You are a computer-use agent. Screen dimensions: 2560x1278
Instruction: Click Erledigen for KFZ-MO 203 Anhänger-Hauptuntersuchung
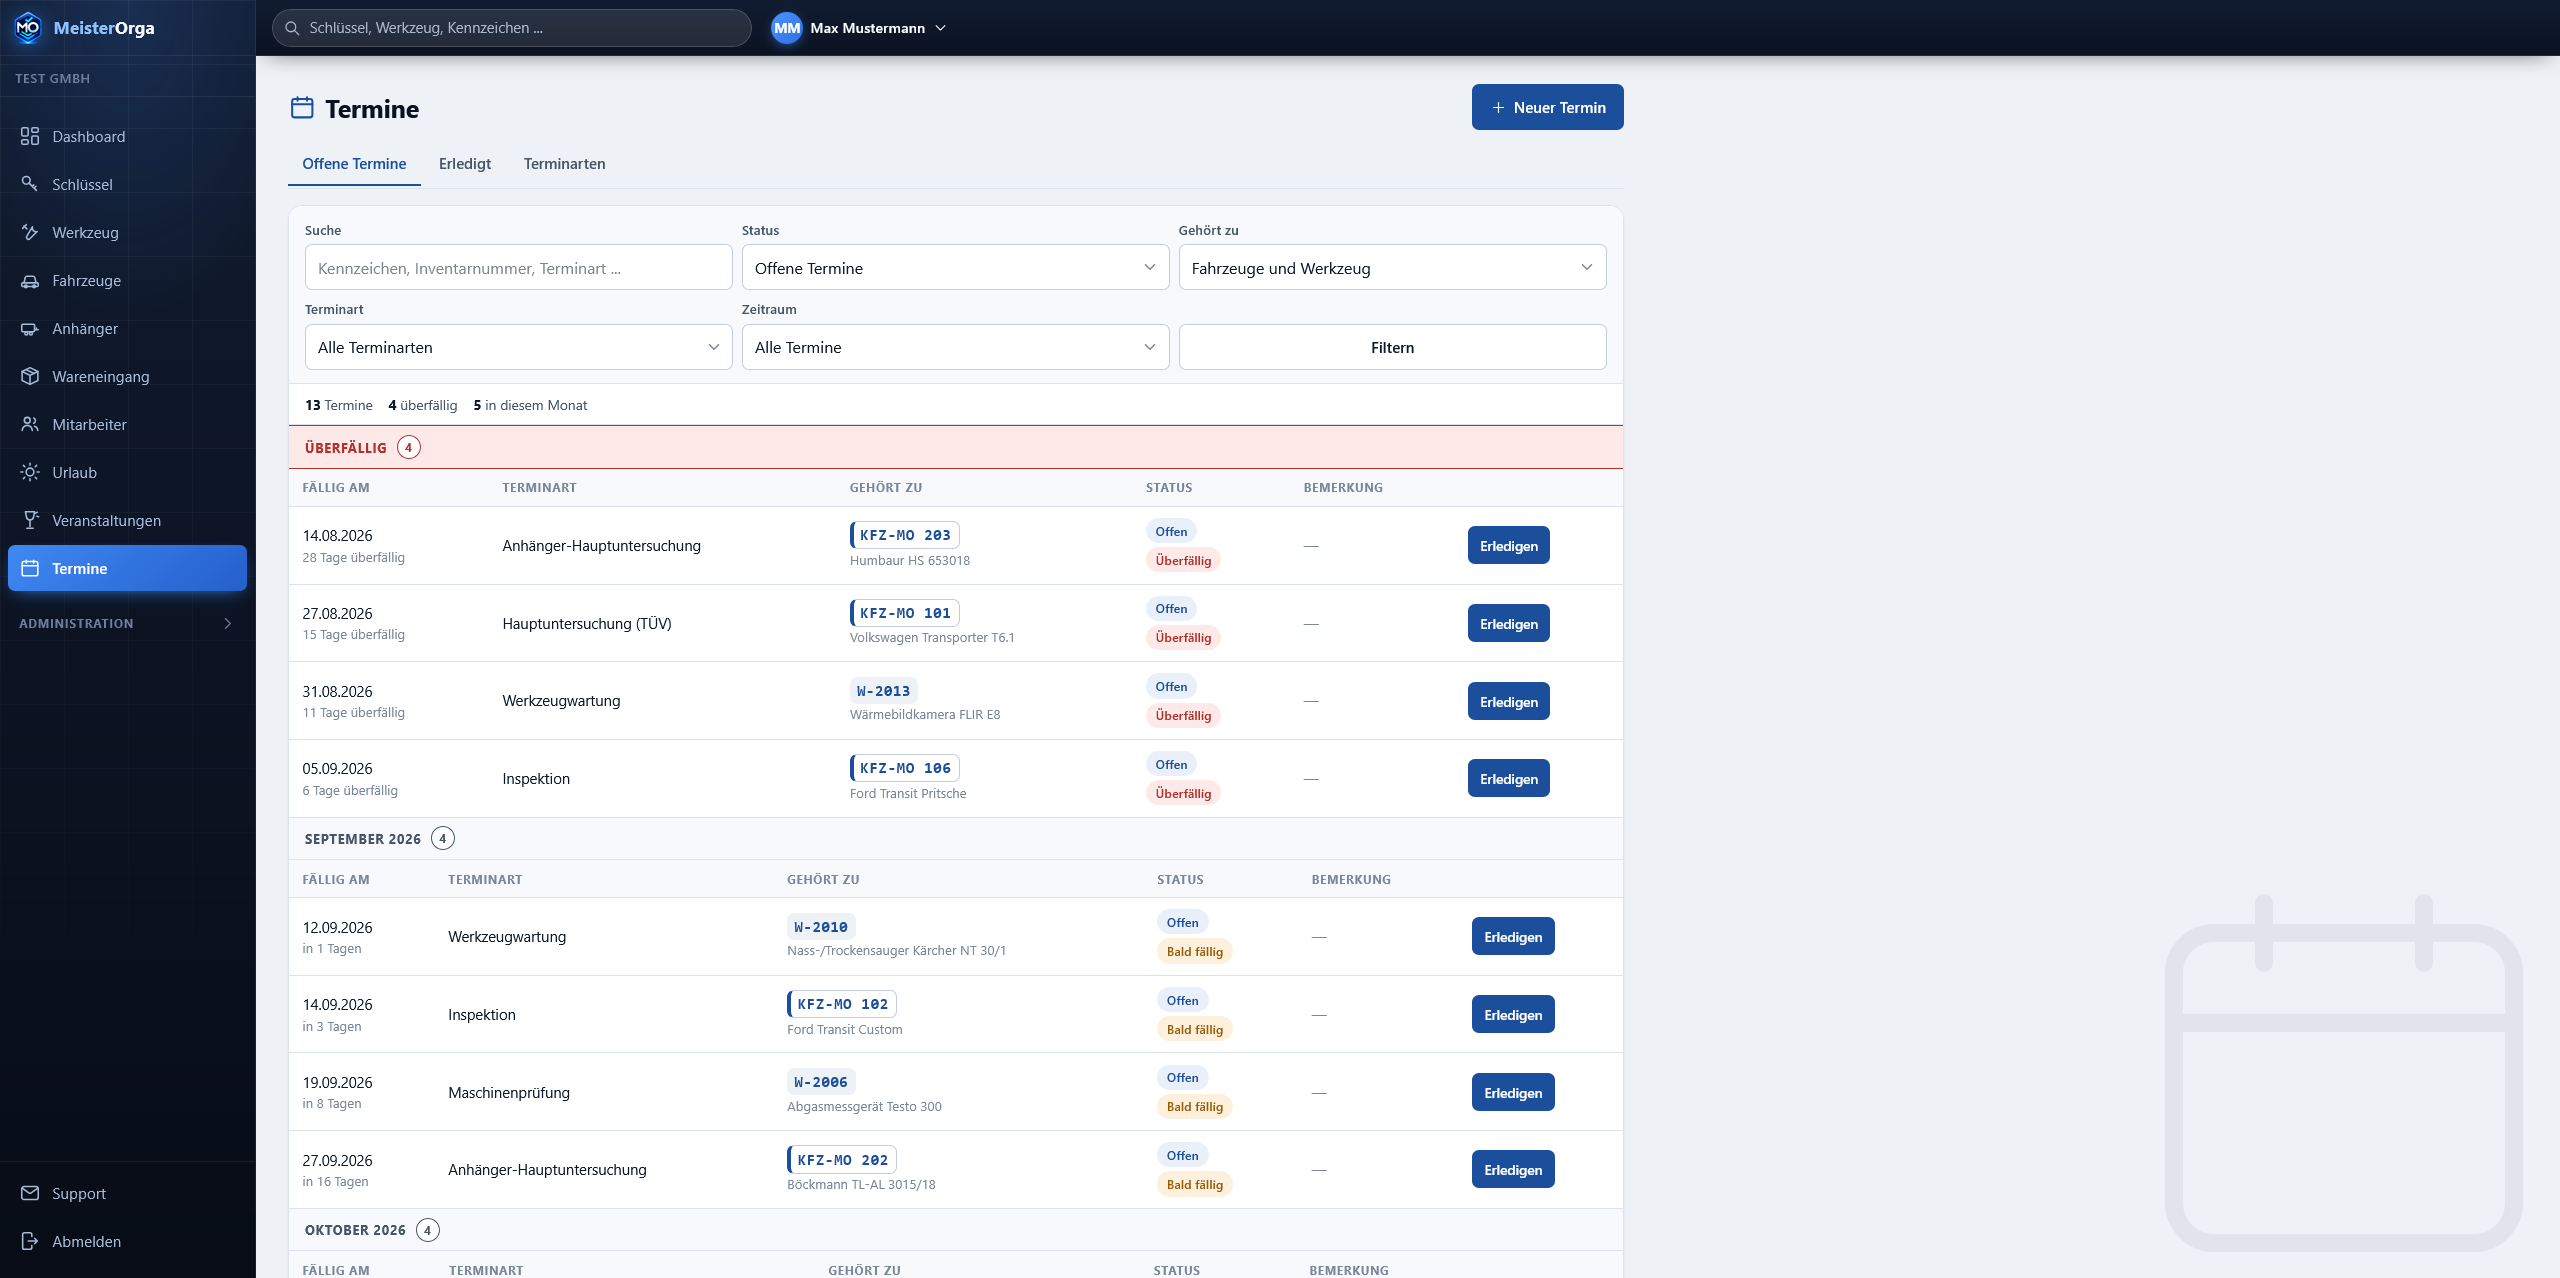tap(1508, 545)
